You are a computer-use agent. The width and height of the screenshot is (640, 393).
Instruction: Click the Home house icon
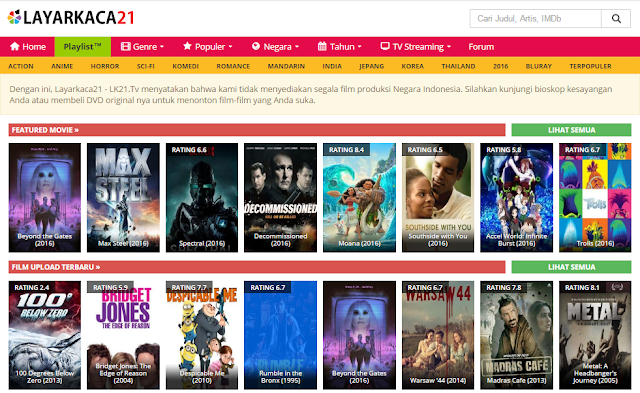point(15,46)
